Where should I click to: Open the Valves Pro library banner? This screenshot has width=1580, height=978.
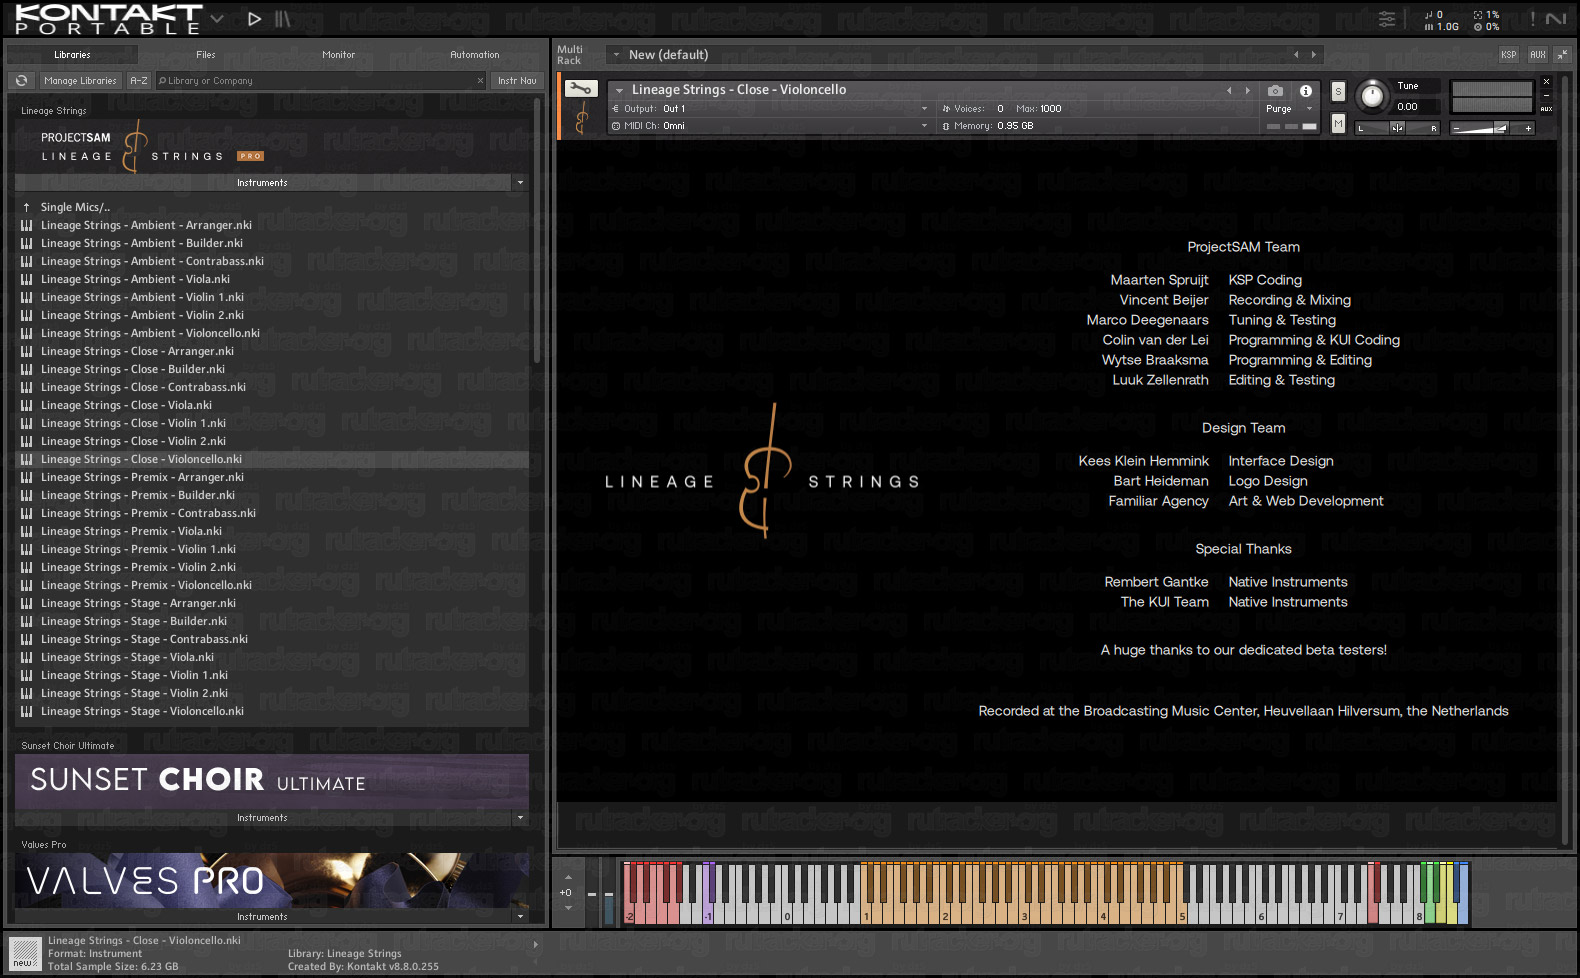(272, 880)
